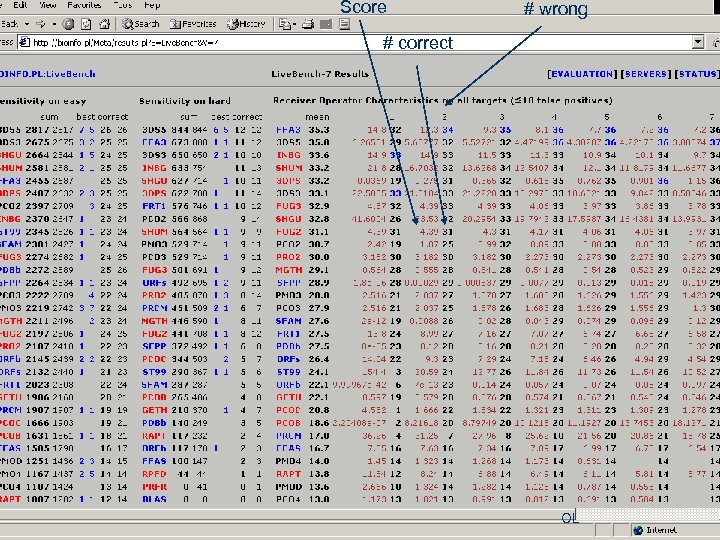Open PCO4 in the ROC mean list
The width and height of the screenshot is (720, 540).
(x=288, y=499)
